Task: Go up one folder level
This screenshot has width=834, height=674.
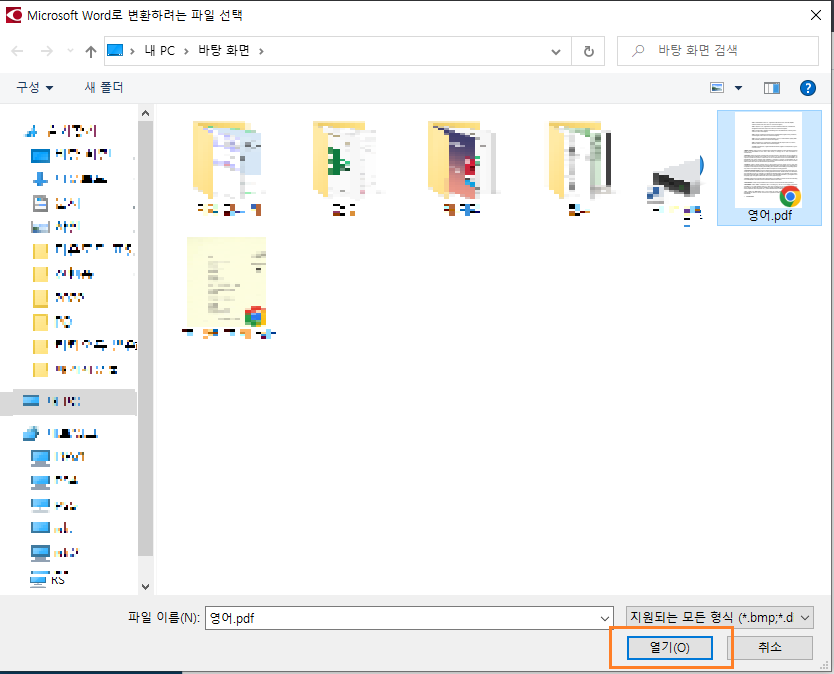Action: click(90, 51)
